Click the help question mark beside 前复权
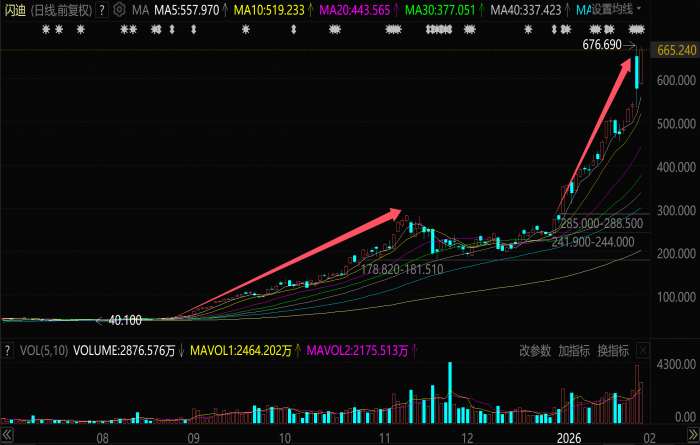The image size is (700, 445). pos(102,9)
